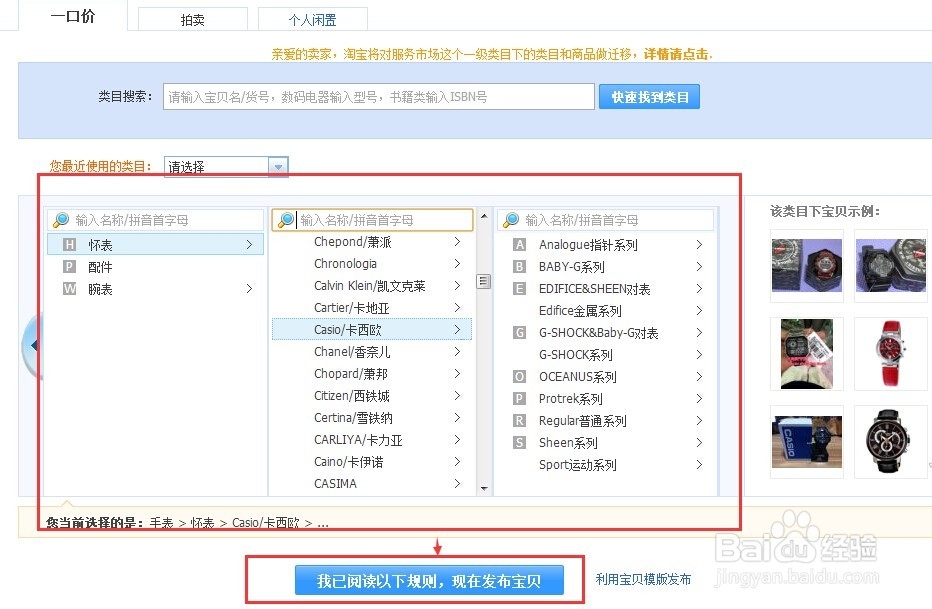932x609 pixels.
Task: Open black chronograph watch thumbnail
Action: tap(891, 441)
